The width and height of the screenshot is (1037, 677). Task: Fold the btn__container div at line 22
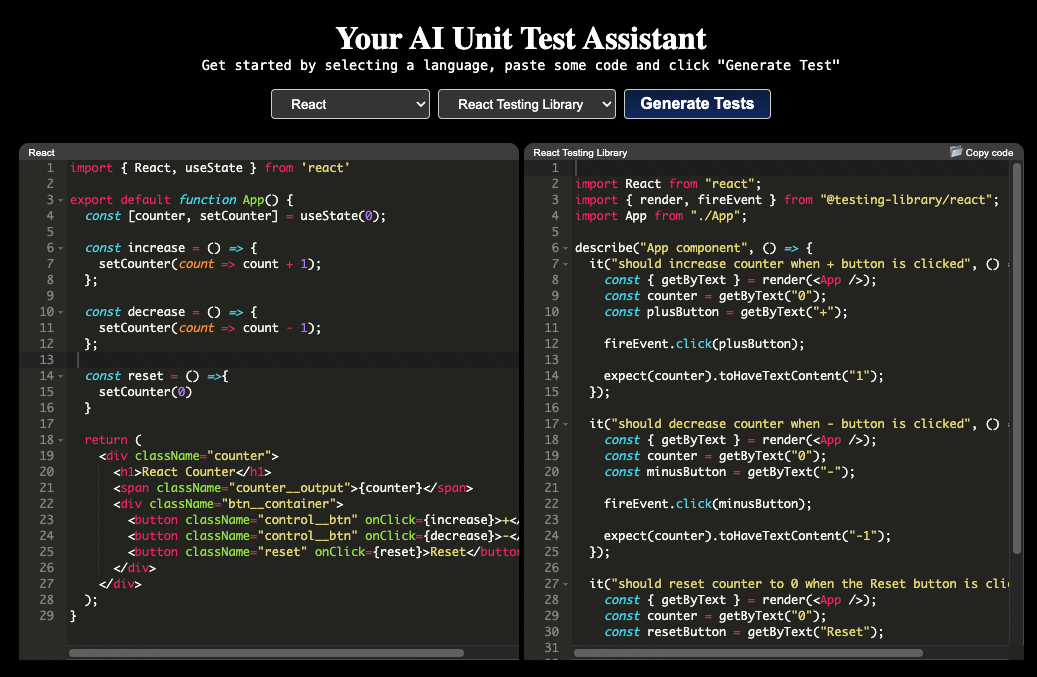[x=61, y=504]
